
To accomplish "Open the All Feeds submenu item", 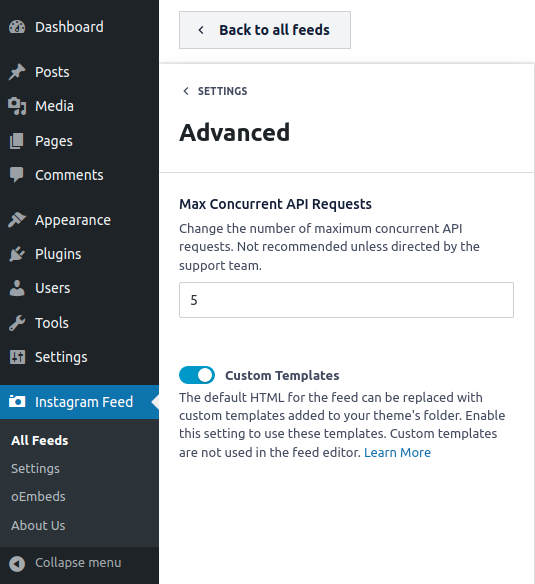I will (40, 441).
